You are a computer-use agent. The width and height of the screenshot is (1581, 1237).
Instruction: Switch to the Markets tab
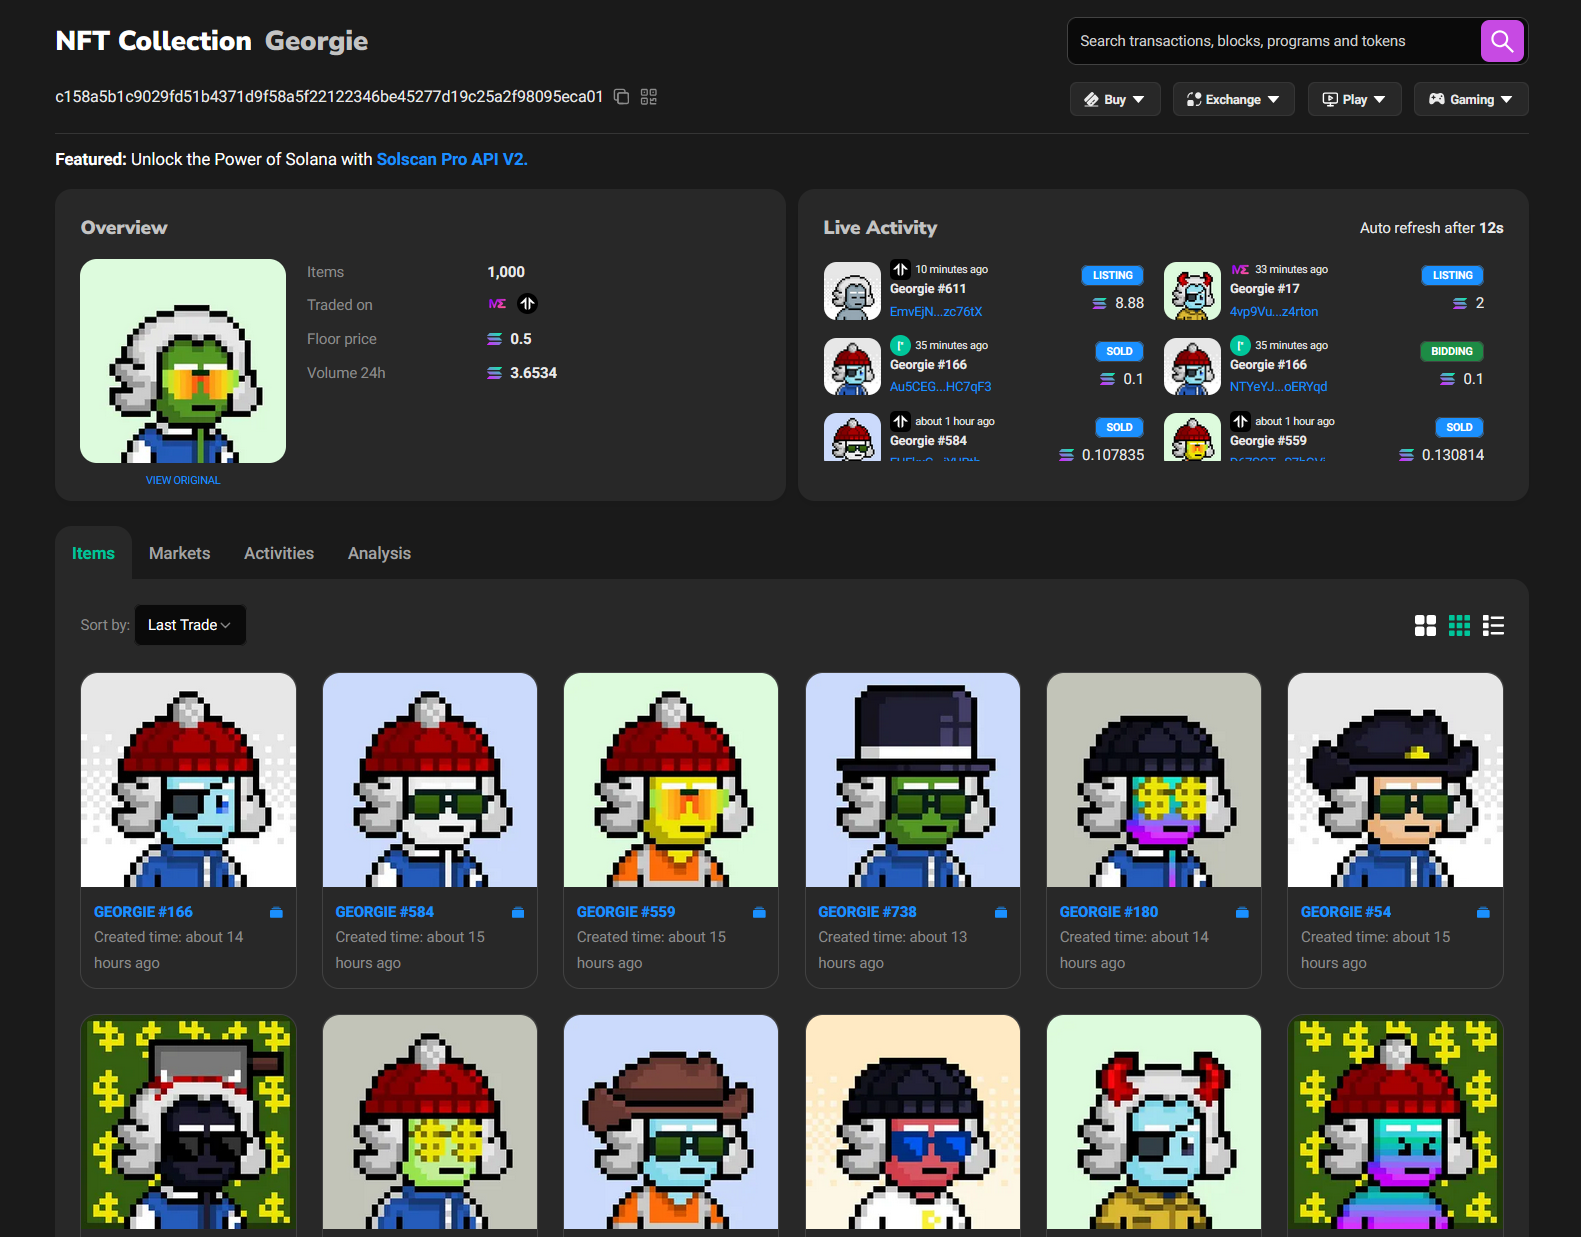click(180, 553)
